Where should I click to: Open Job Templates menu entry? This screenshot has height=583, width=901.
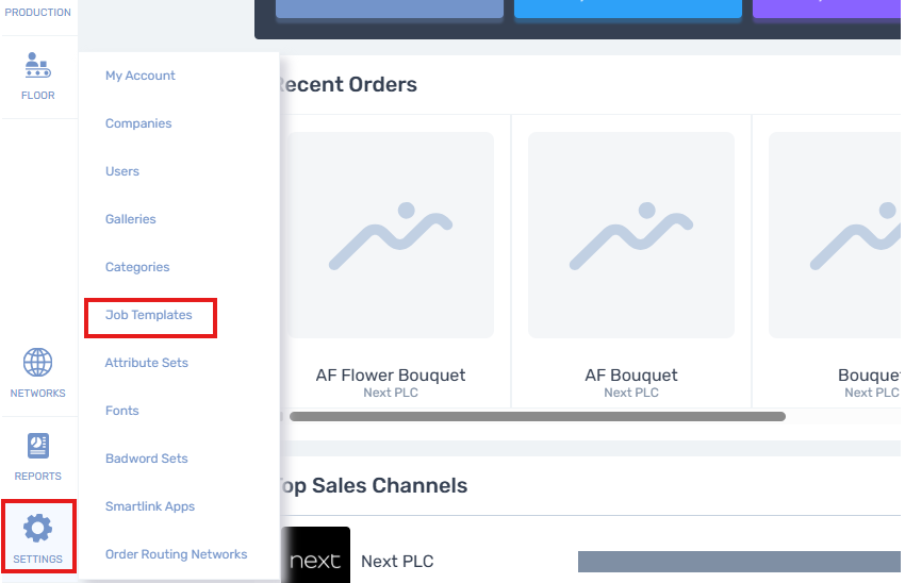click(x=148, y=315)
